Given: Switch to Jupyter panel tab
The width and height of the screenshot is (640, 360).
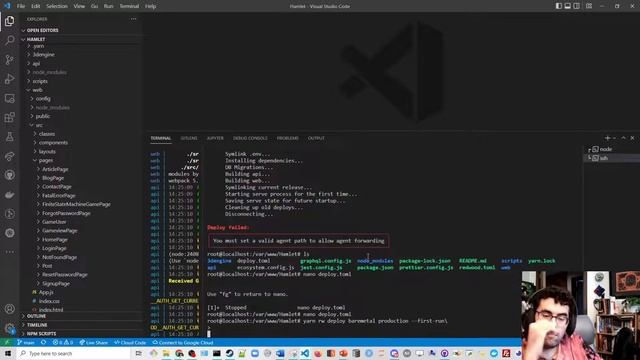Looking at the screenshot, I should 215,138.
